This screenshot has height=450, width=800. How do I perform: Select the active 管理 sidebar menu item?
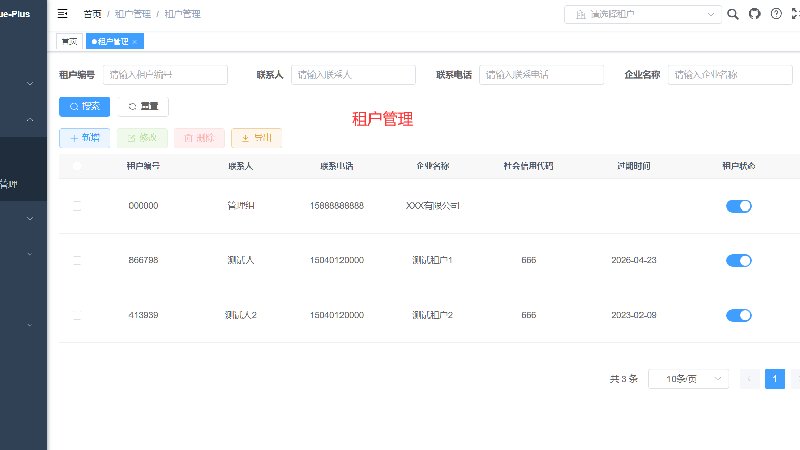coord(23,184)
